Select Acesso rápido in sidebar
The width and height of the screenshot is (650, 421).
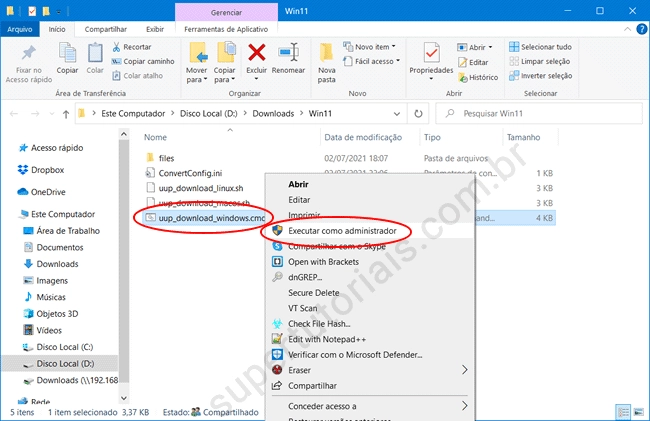point(51,148)
